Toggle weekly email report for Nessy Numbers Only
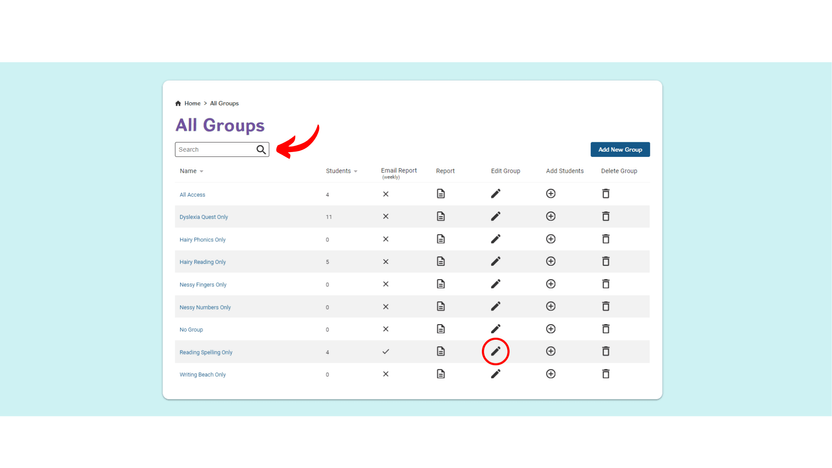Image resolution: width=832 pixels, height=468 pixels. [x=386, y=307]
